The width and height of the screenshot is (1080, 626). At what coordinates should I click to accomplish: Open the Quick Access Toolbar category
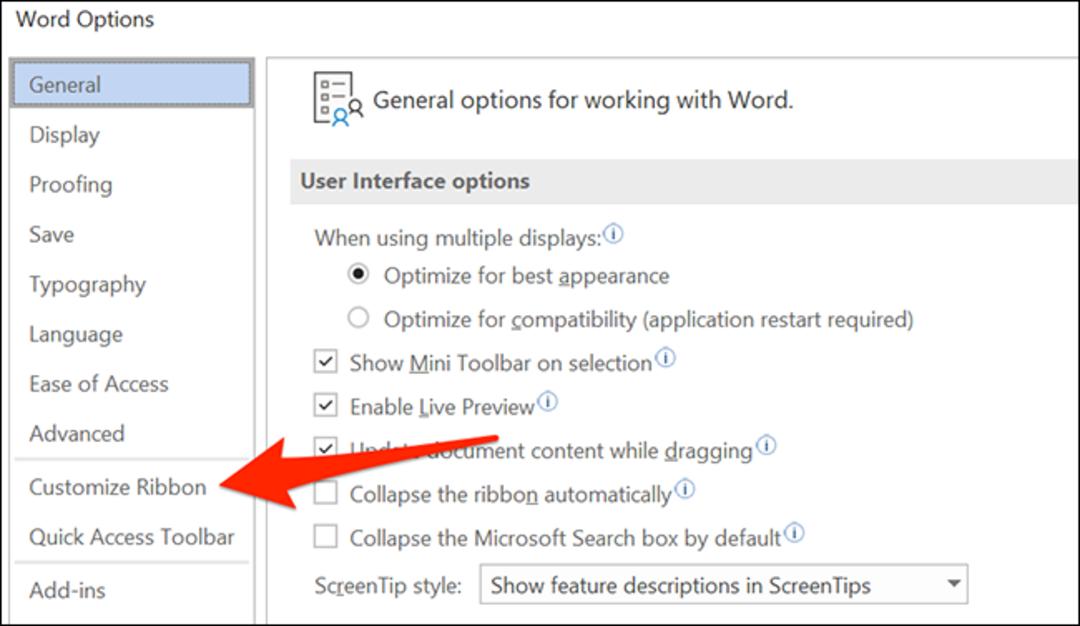[x=132, y=536]
